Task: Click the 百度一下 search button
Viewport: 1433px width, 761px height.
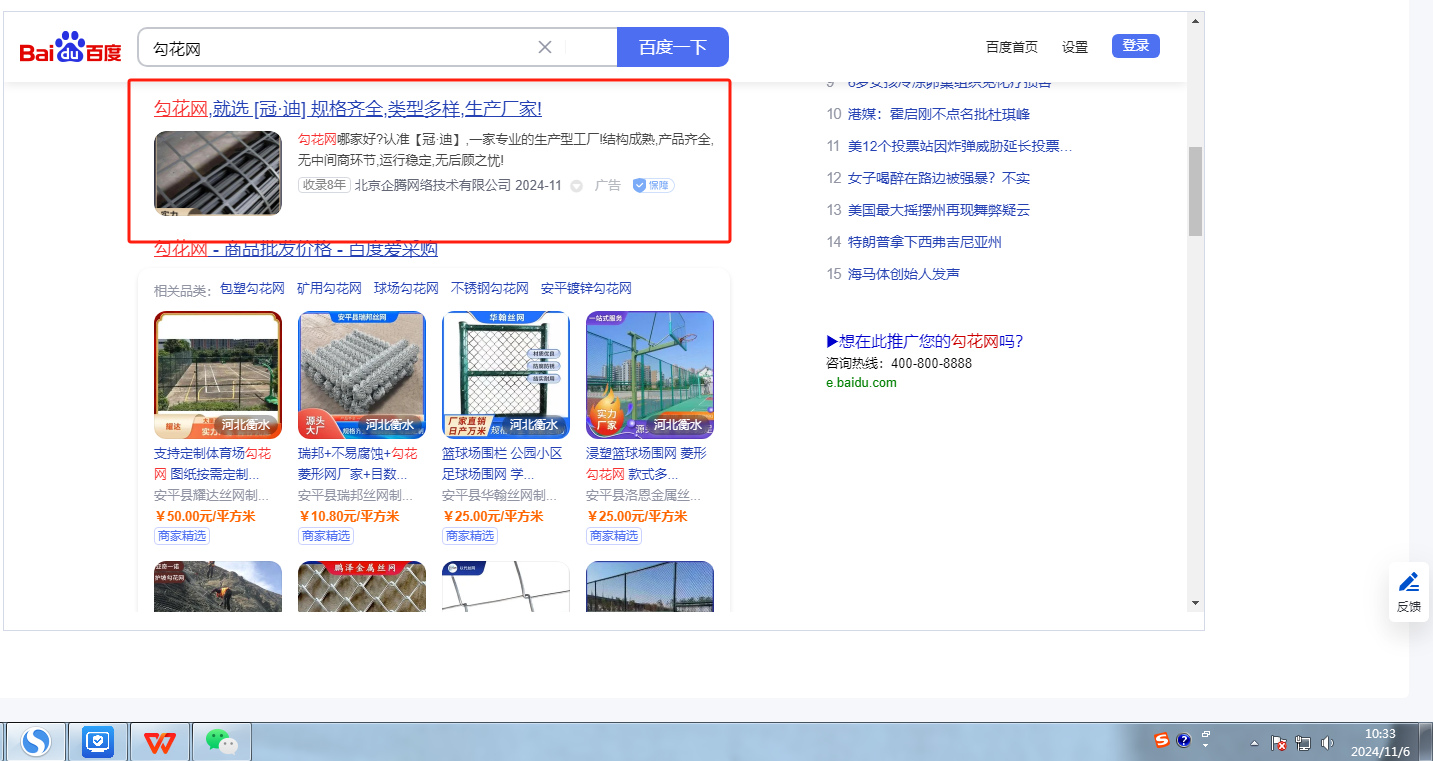Action: click(673, 47)
